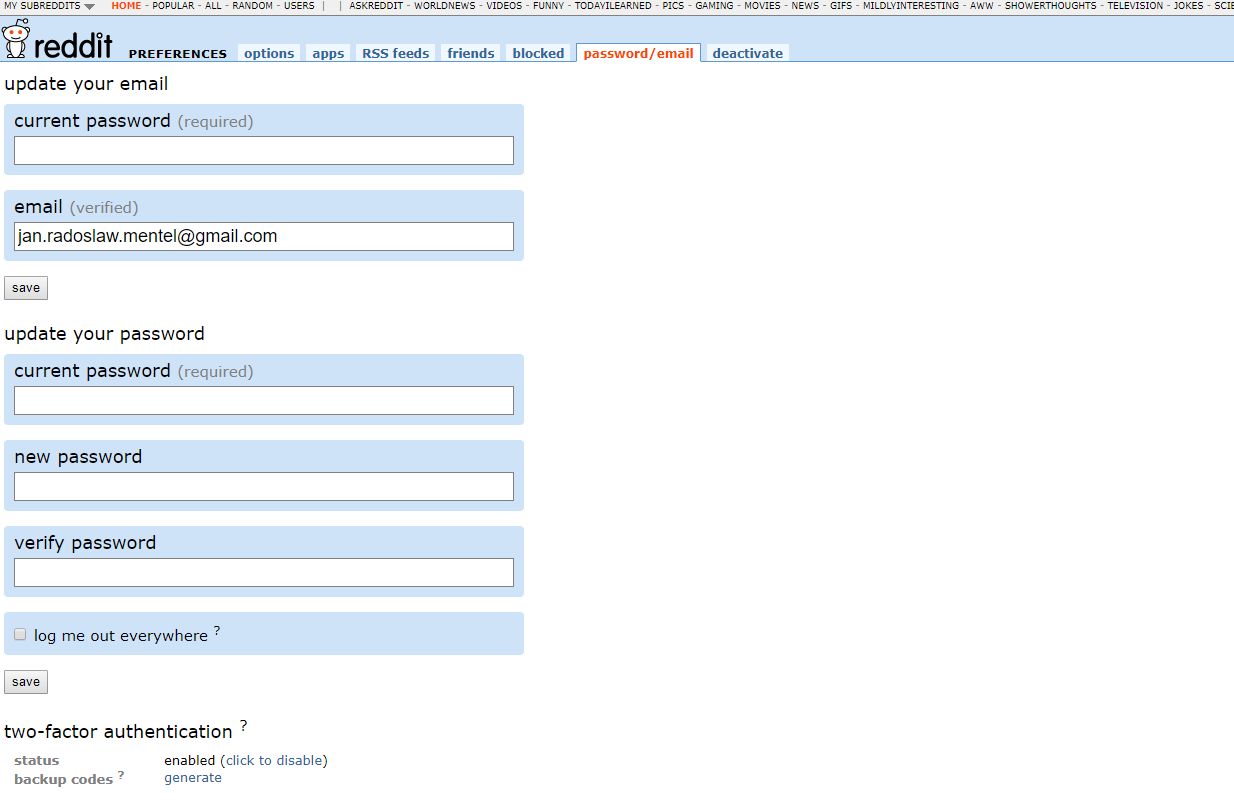Open the blocked tab

click(x=538, y=53)
